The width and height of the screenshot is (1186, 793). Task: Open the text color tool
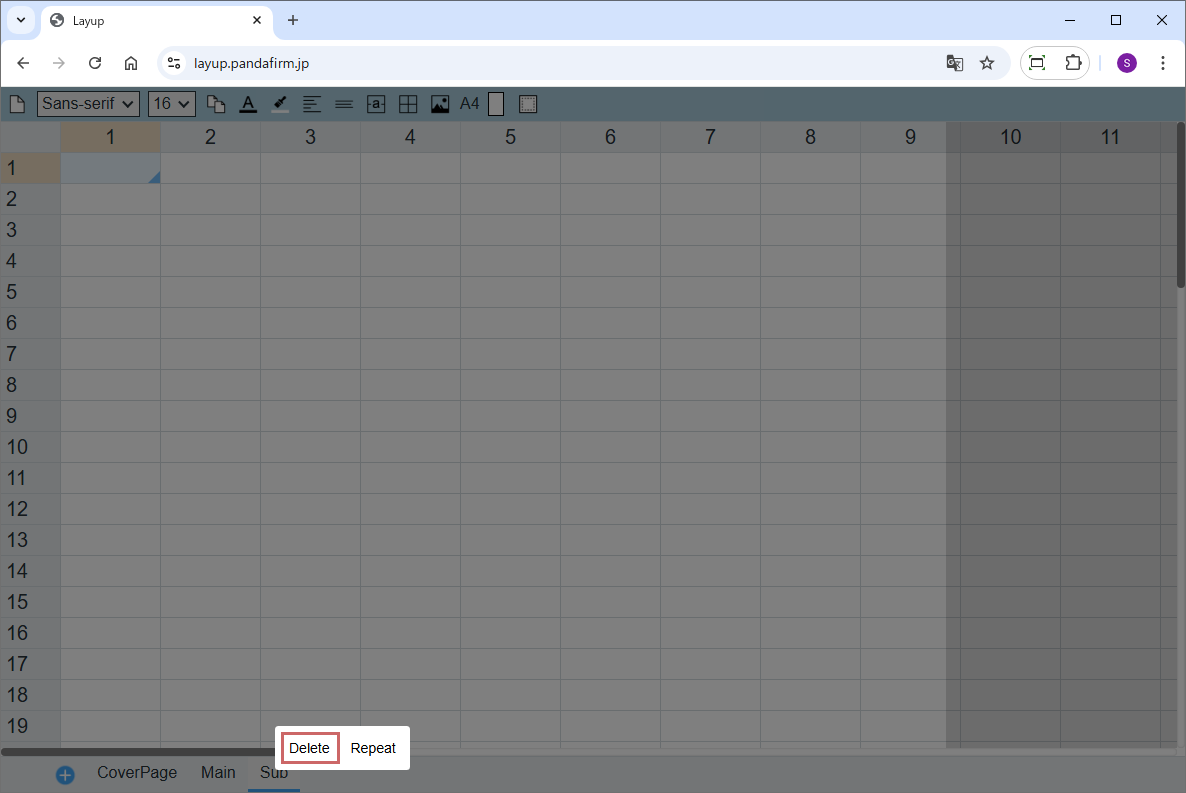click(x=248, y=104)
